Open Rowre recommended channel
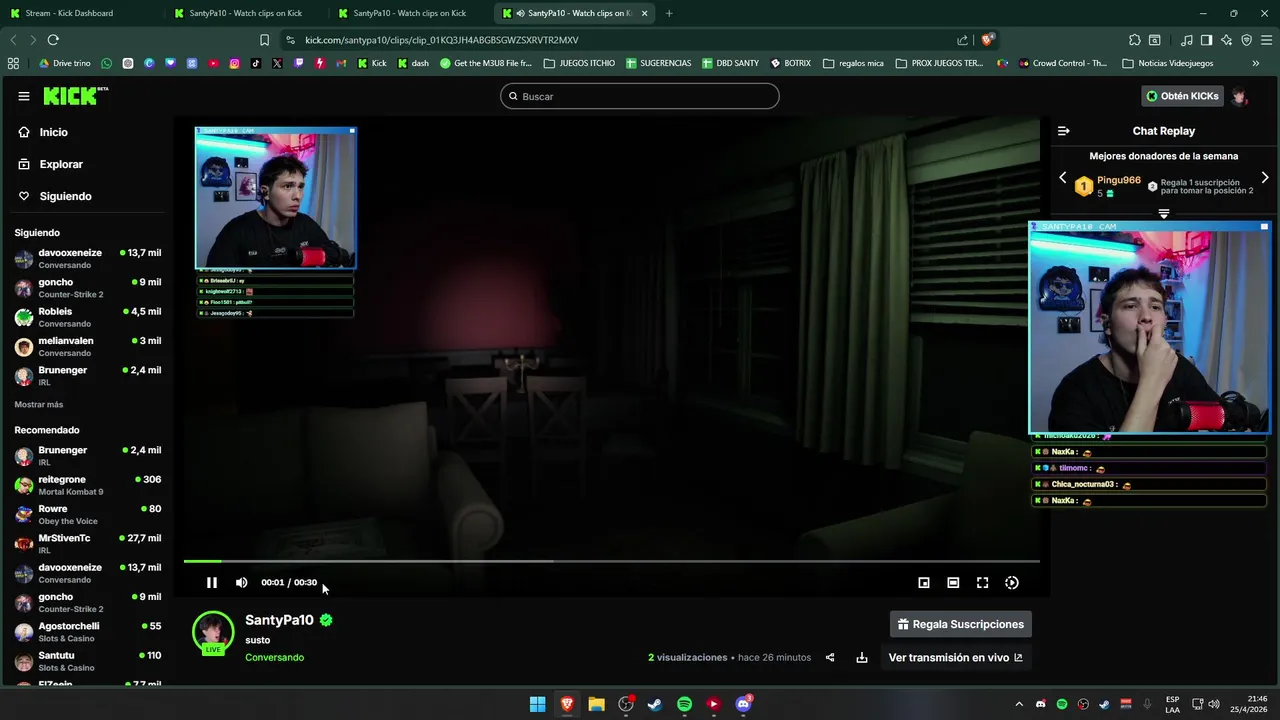 88,514
